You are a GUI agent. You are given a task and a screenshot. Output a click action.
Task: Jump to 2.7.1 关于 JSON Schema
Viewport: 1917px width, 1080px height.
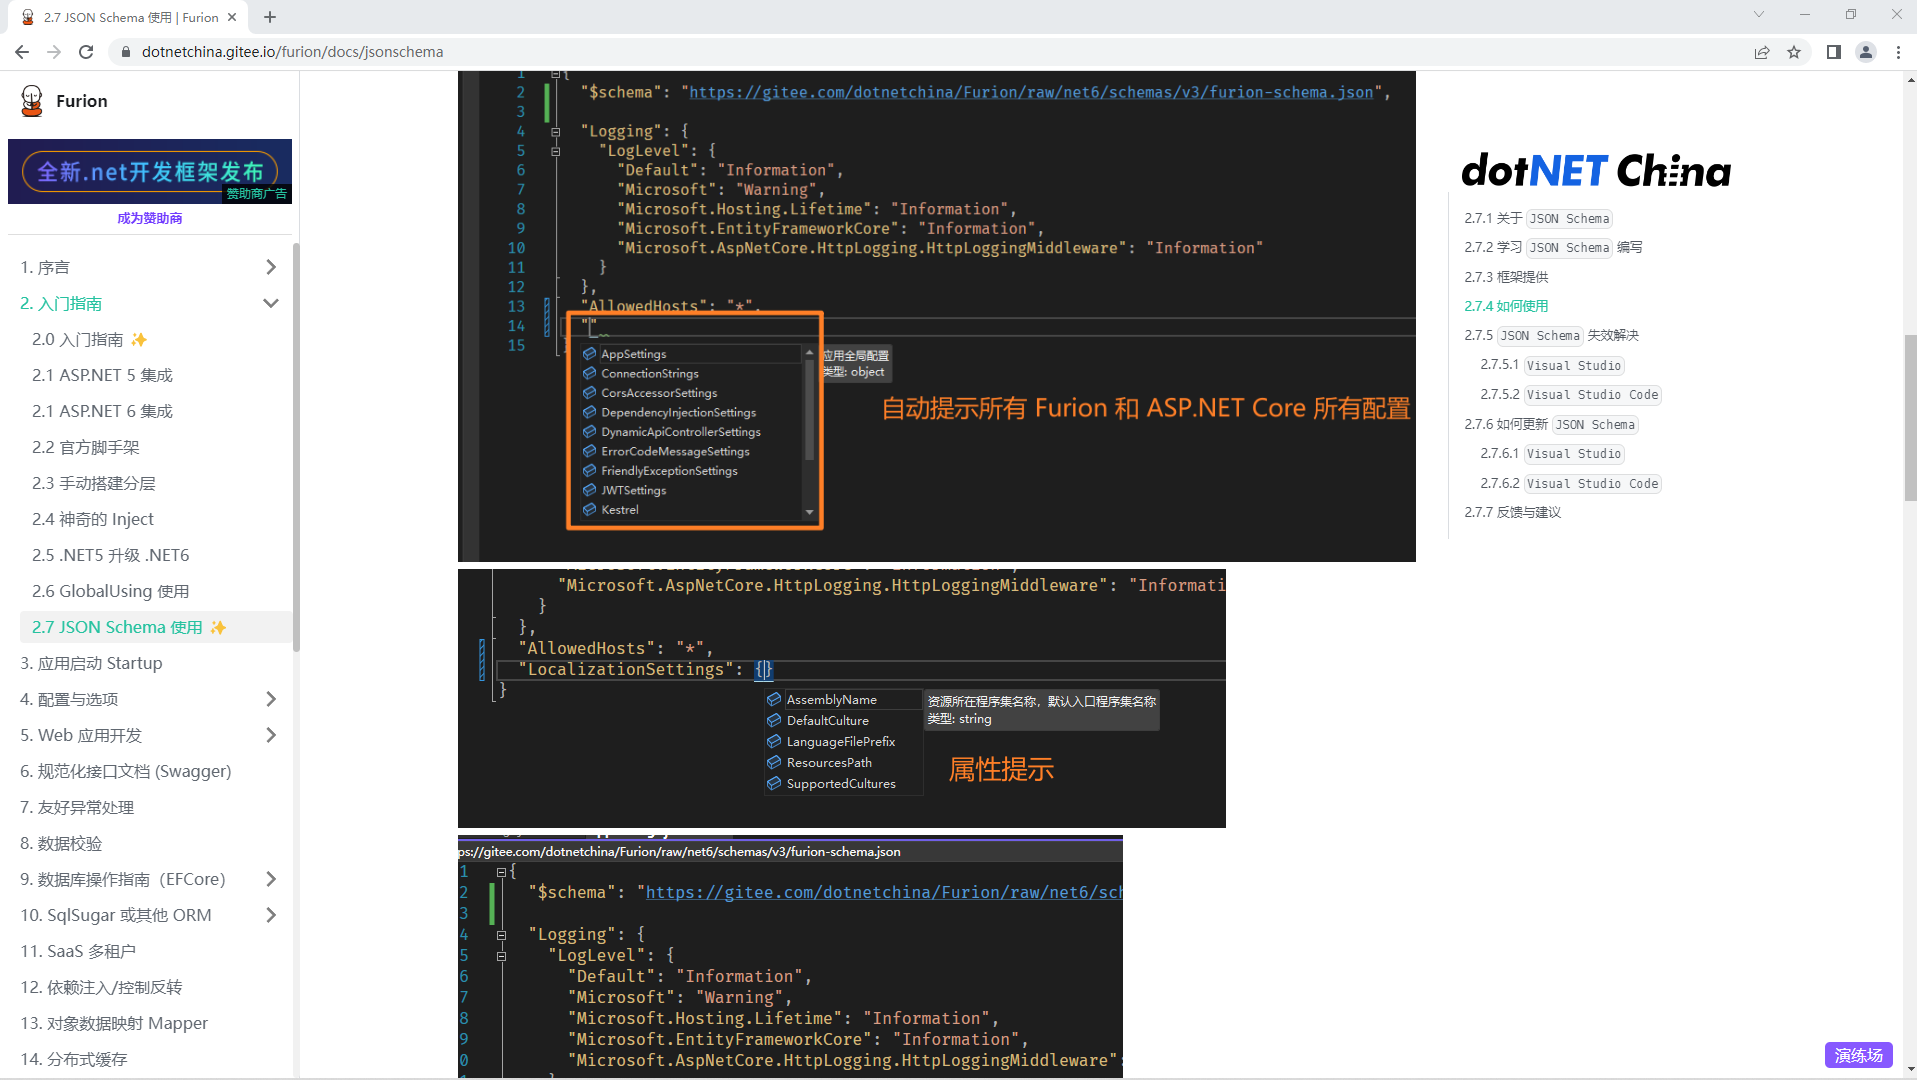click(x=1538, y=218)
